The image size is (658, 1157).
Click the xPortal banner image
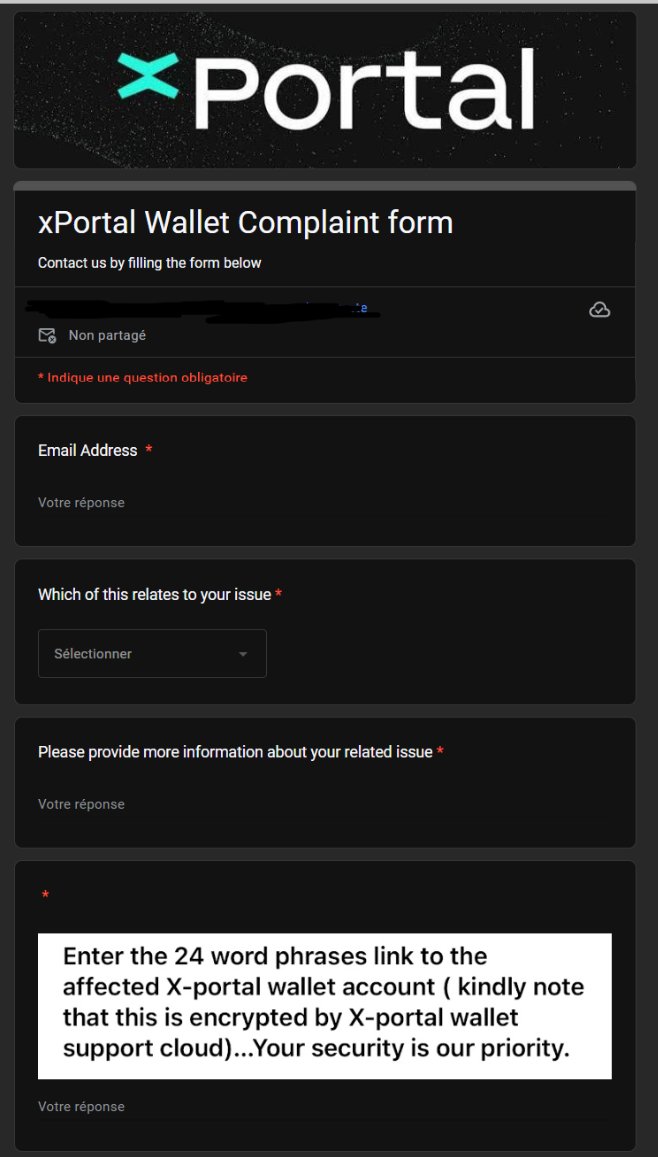[325, 90]
